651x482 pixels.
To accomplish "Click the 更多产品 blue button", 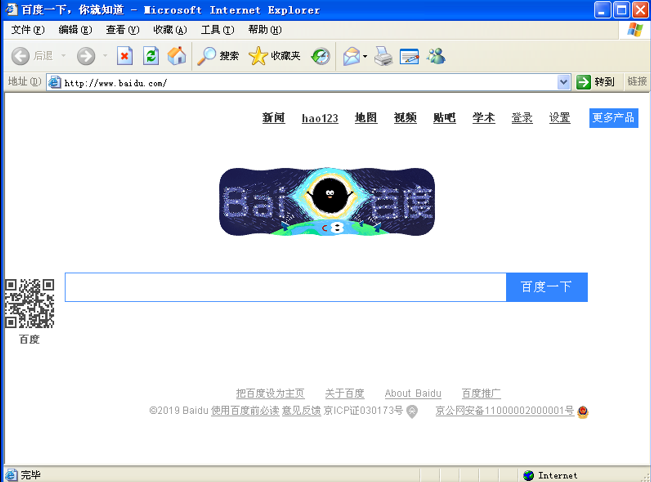I will (614, 118).
